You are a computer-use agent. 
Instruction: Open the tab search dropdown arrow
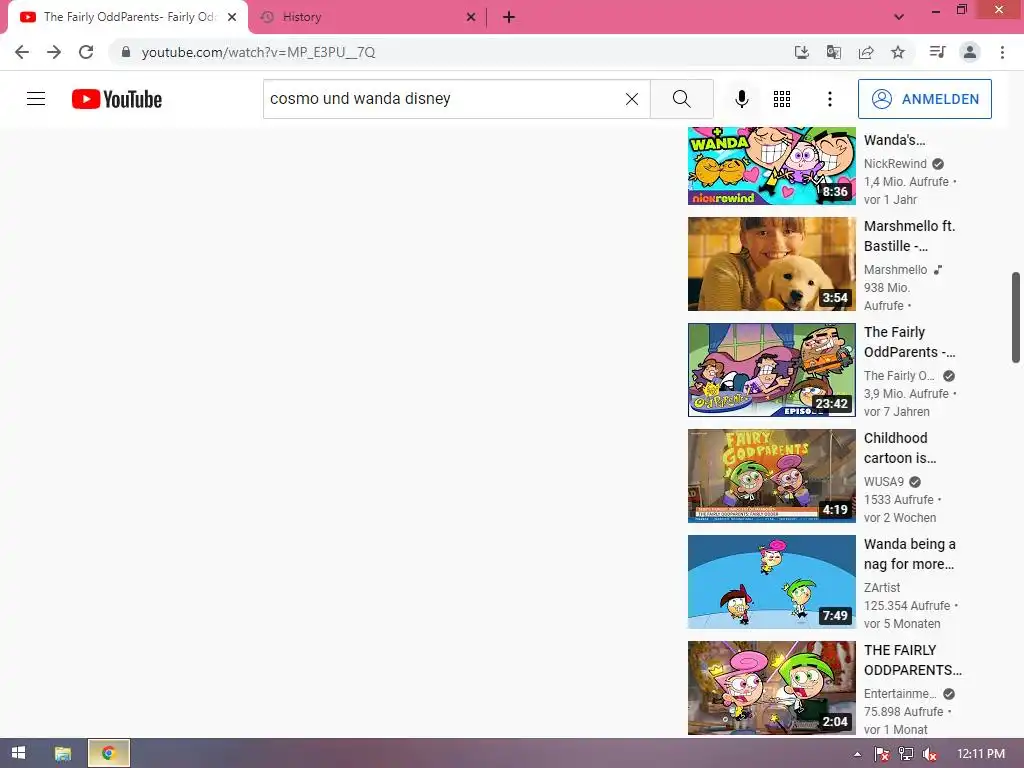coord(899,17)
